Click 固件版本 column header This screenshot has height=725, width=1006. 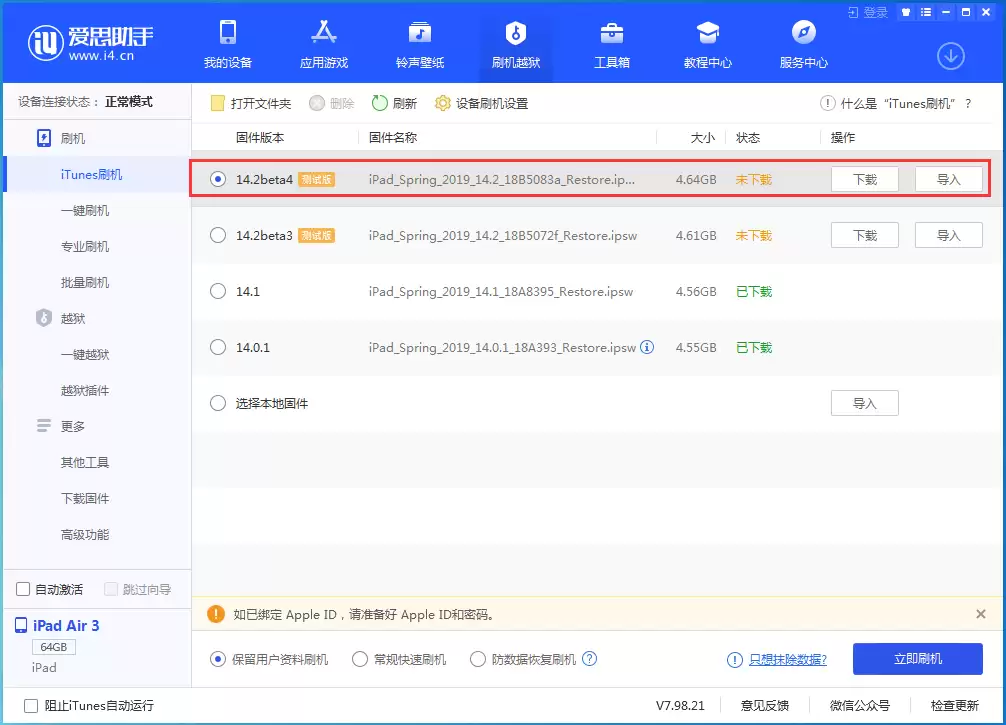(260, 137)
